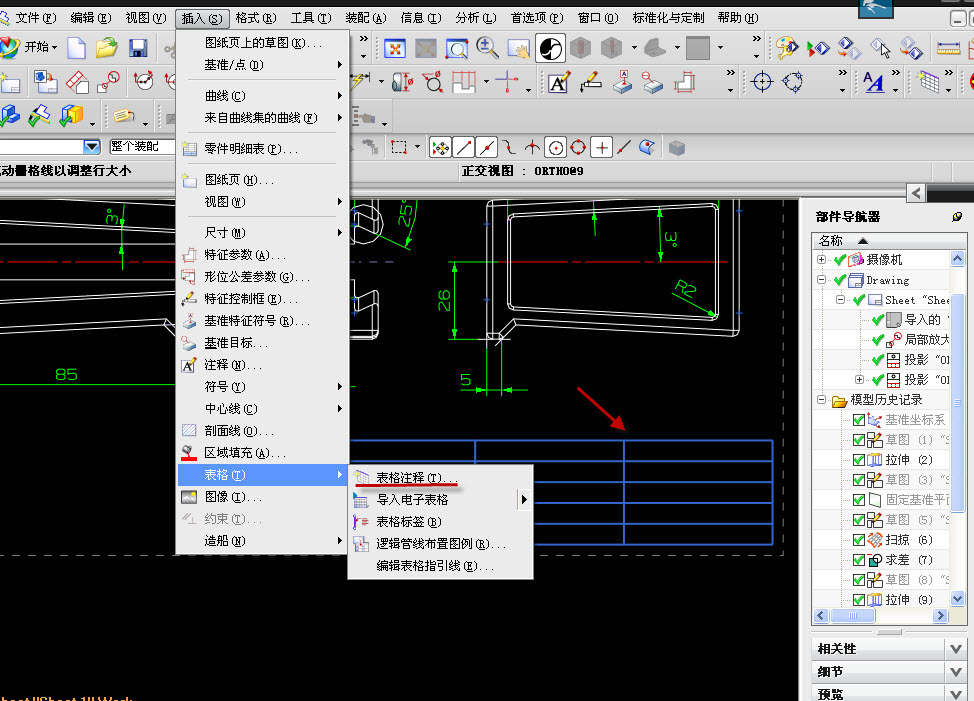974x701 pixels.
Task: Choose 表格标签 submenu entry
Action: coord(440,522)
